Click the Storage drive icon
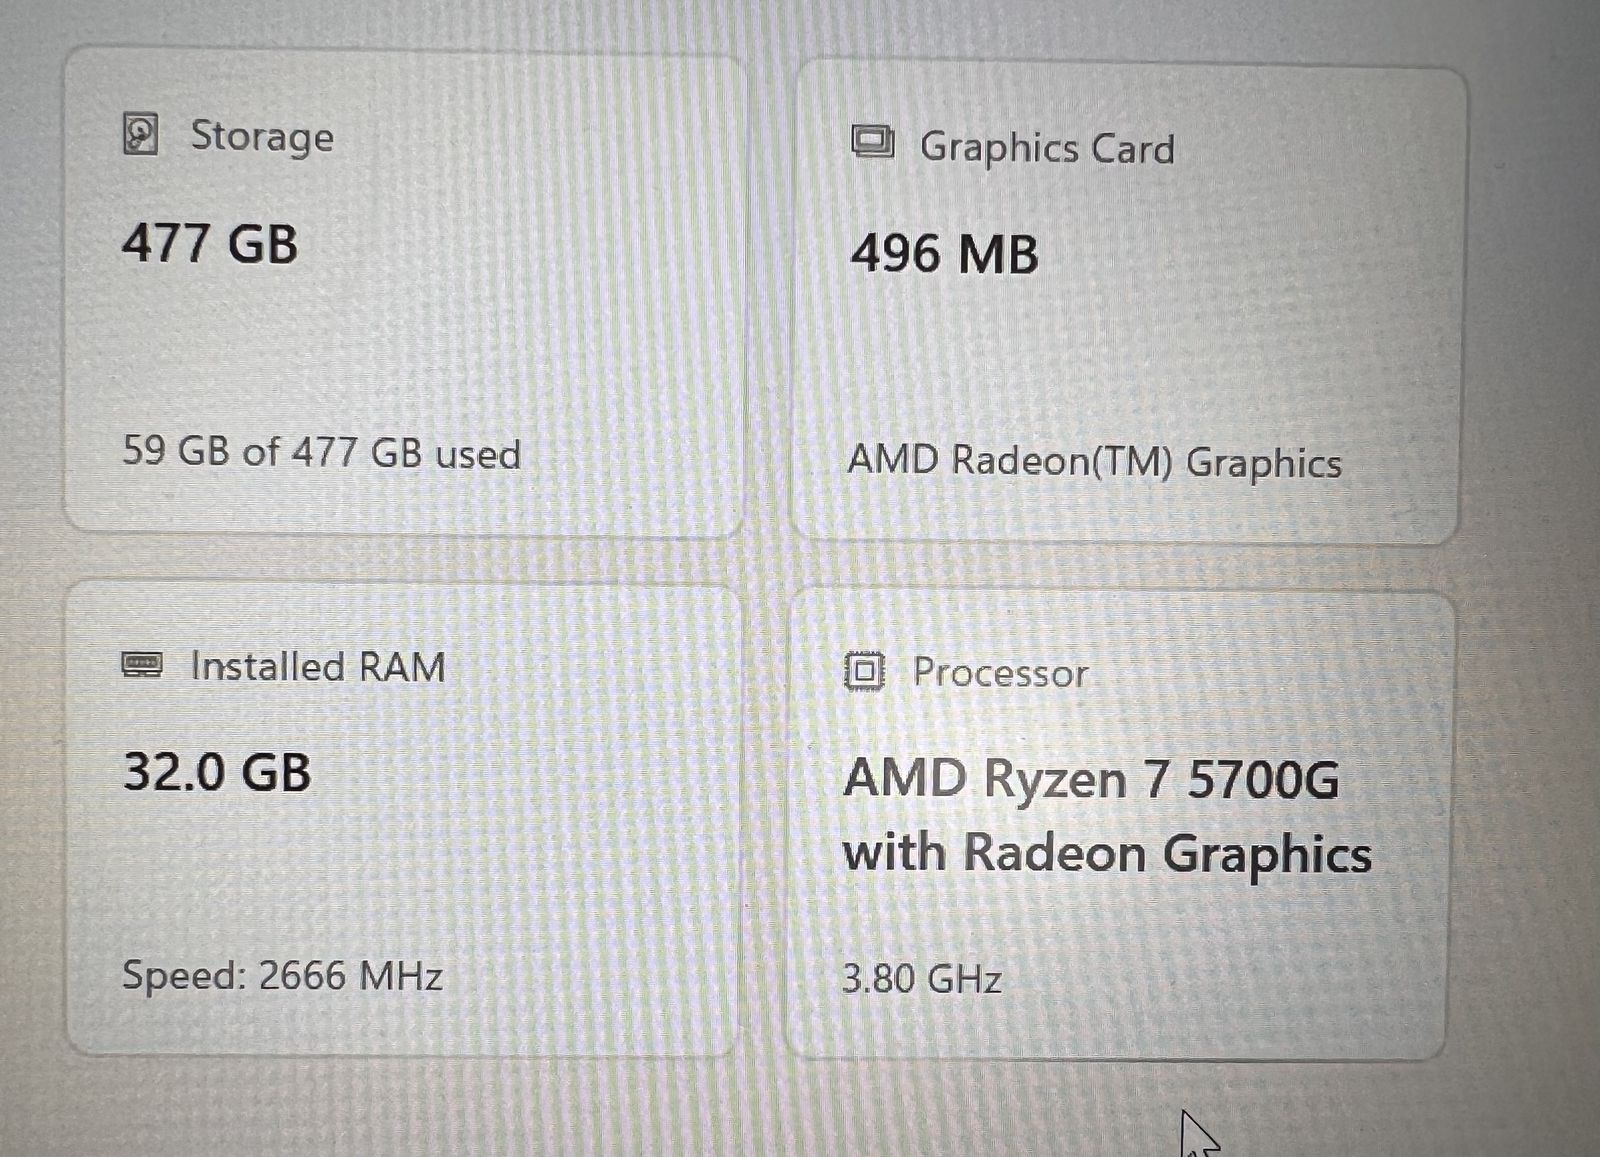 (141, 134)
